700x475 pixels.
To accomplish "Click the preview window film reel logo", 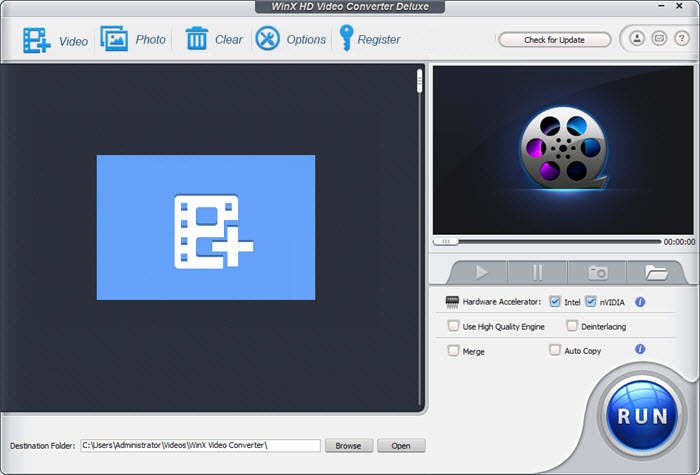I will (563, 149).
